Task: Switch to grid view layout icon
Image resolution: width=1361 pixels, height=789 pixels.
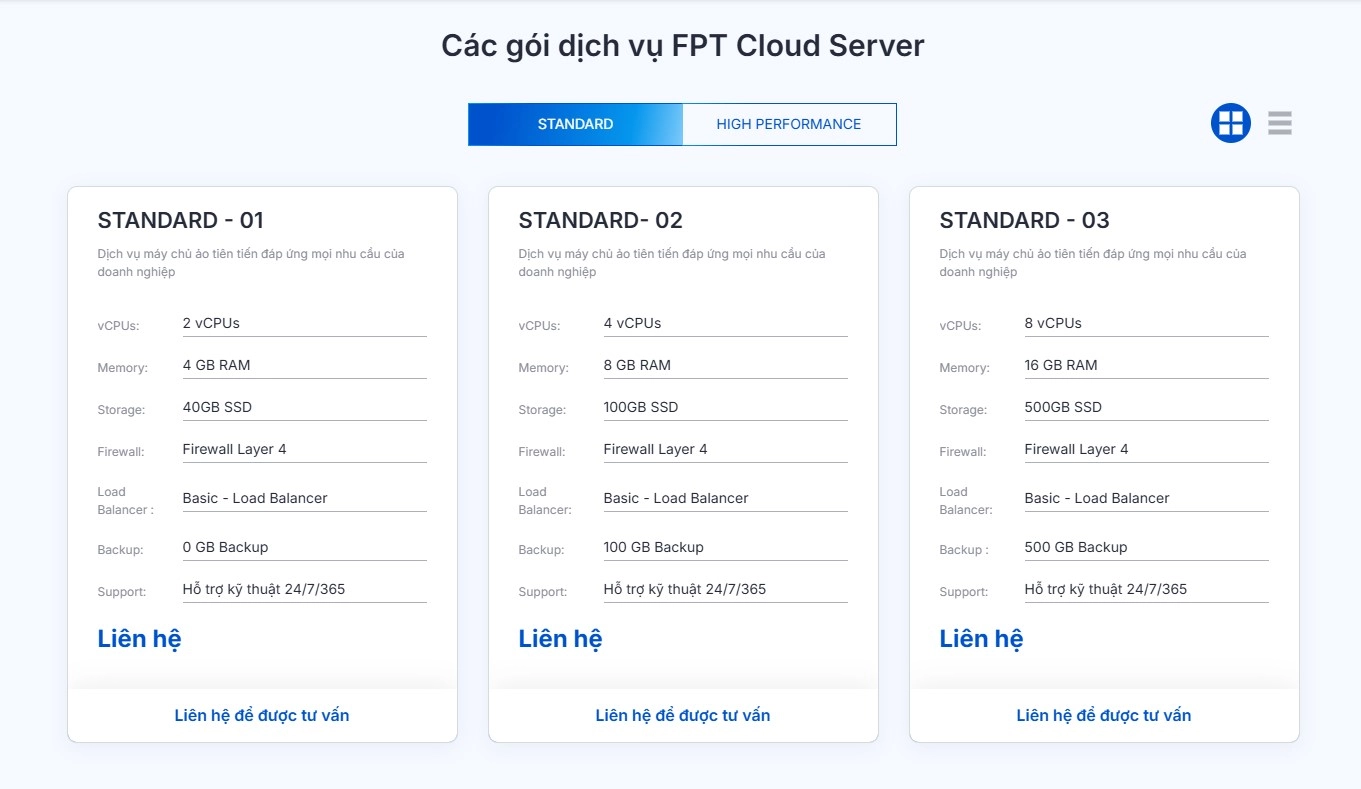Action: 1230,123
